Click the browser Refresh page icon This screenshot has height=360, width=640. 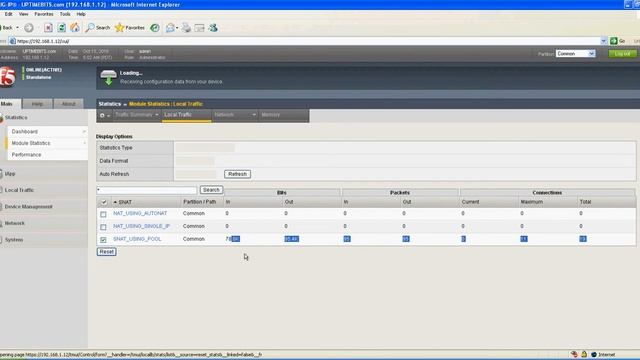pyautogui.click(x=61, y=28)
